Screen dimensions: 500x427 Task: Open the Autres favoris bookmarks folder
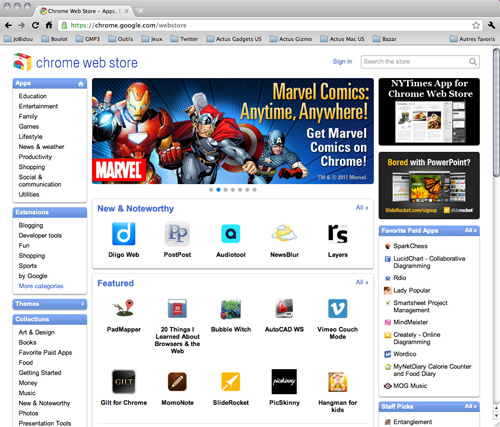click(472, 39)
